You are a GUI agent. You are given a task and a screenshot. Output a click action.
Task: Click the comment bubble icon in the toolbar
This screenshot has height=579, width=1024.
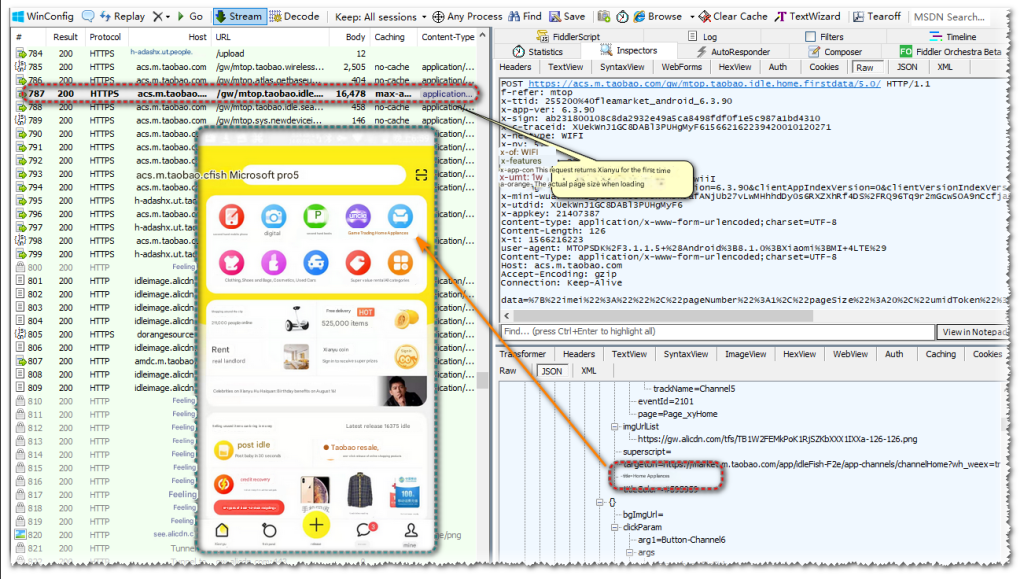[88, 16]
